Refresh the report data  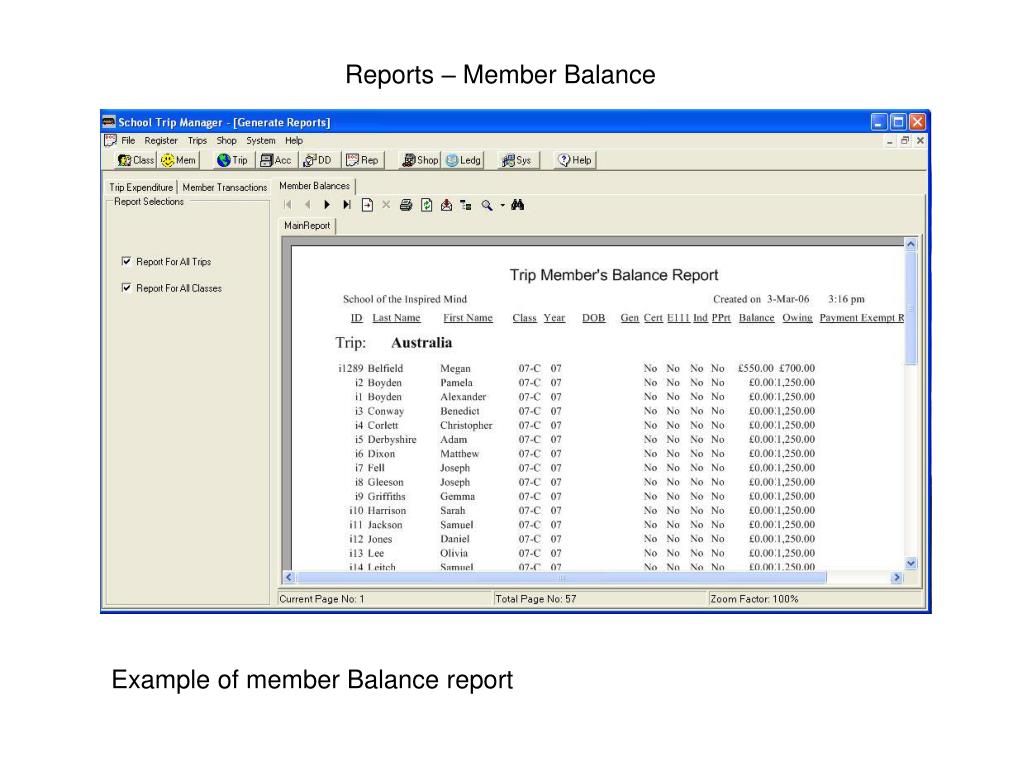[426, 205]
